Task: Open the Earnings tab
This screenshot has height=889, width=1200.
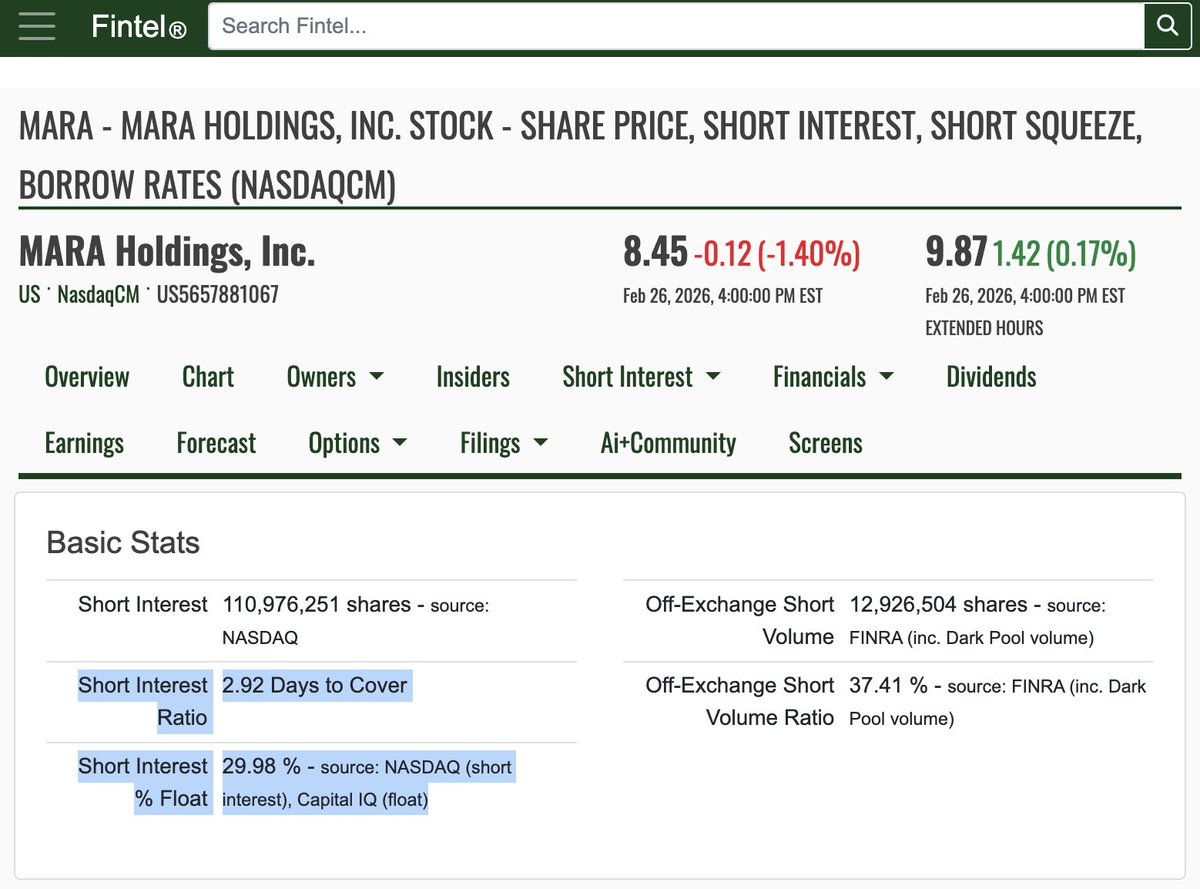Action: click(84, 443)
